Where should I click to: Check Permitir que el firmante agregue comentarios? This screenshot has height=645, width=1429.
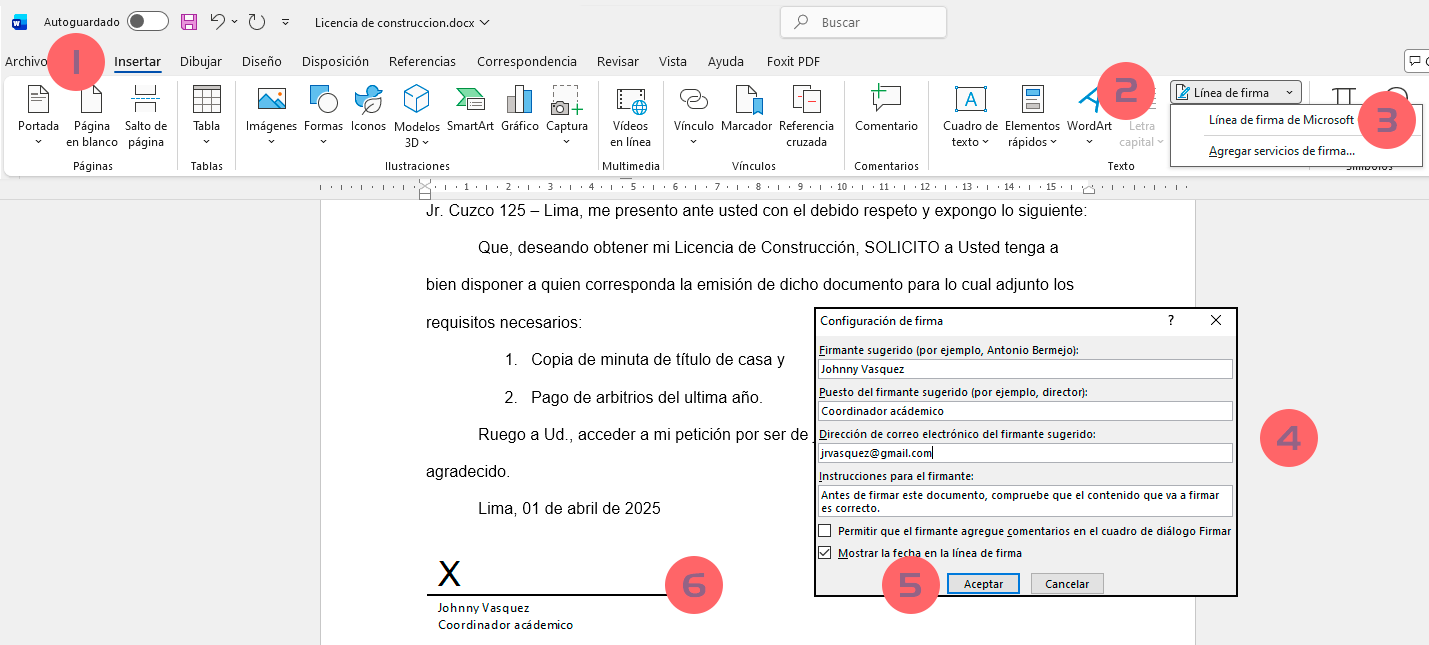tap(825, 531)
